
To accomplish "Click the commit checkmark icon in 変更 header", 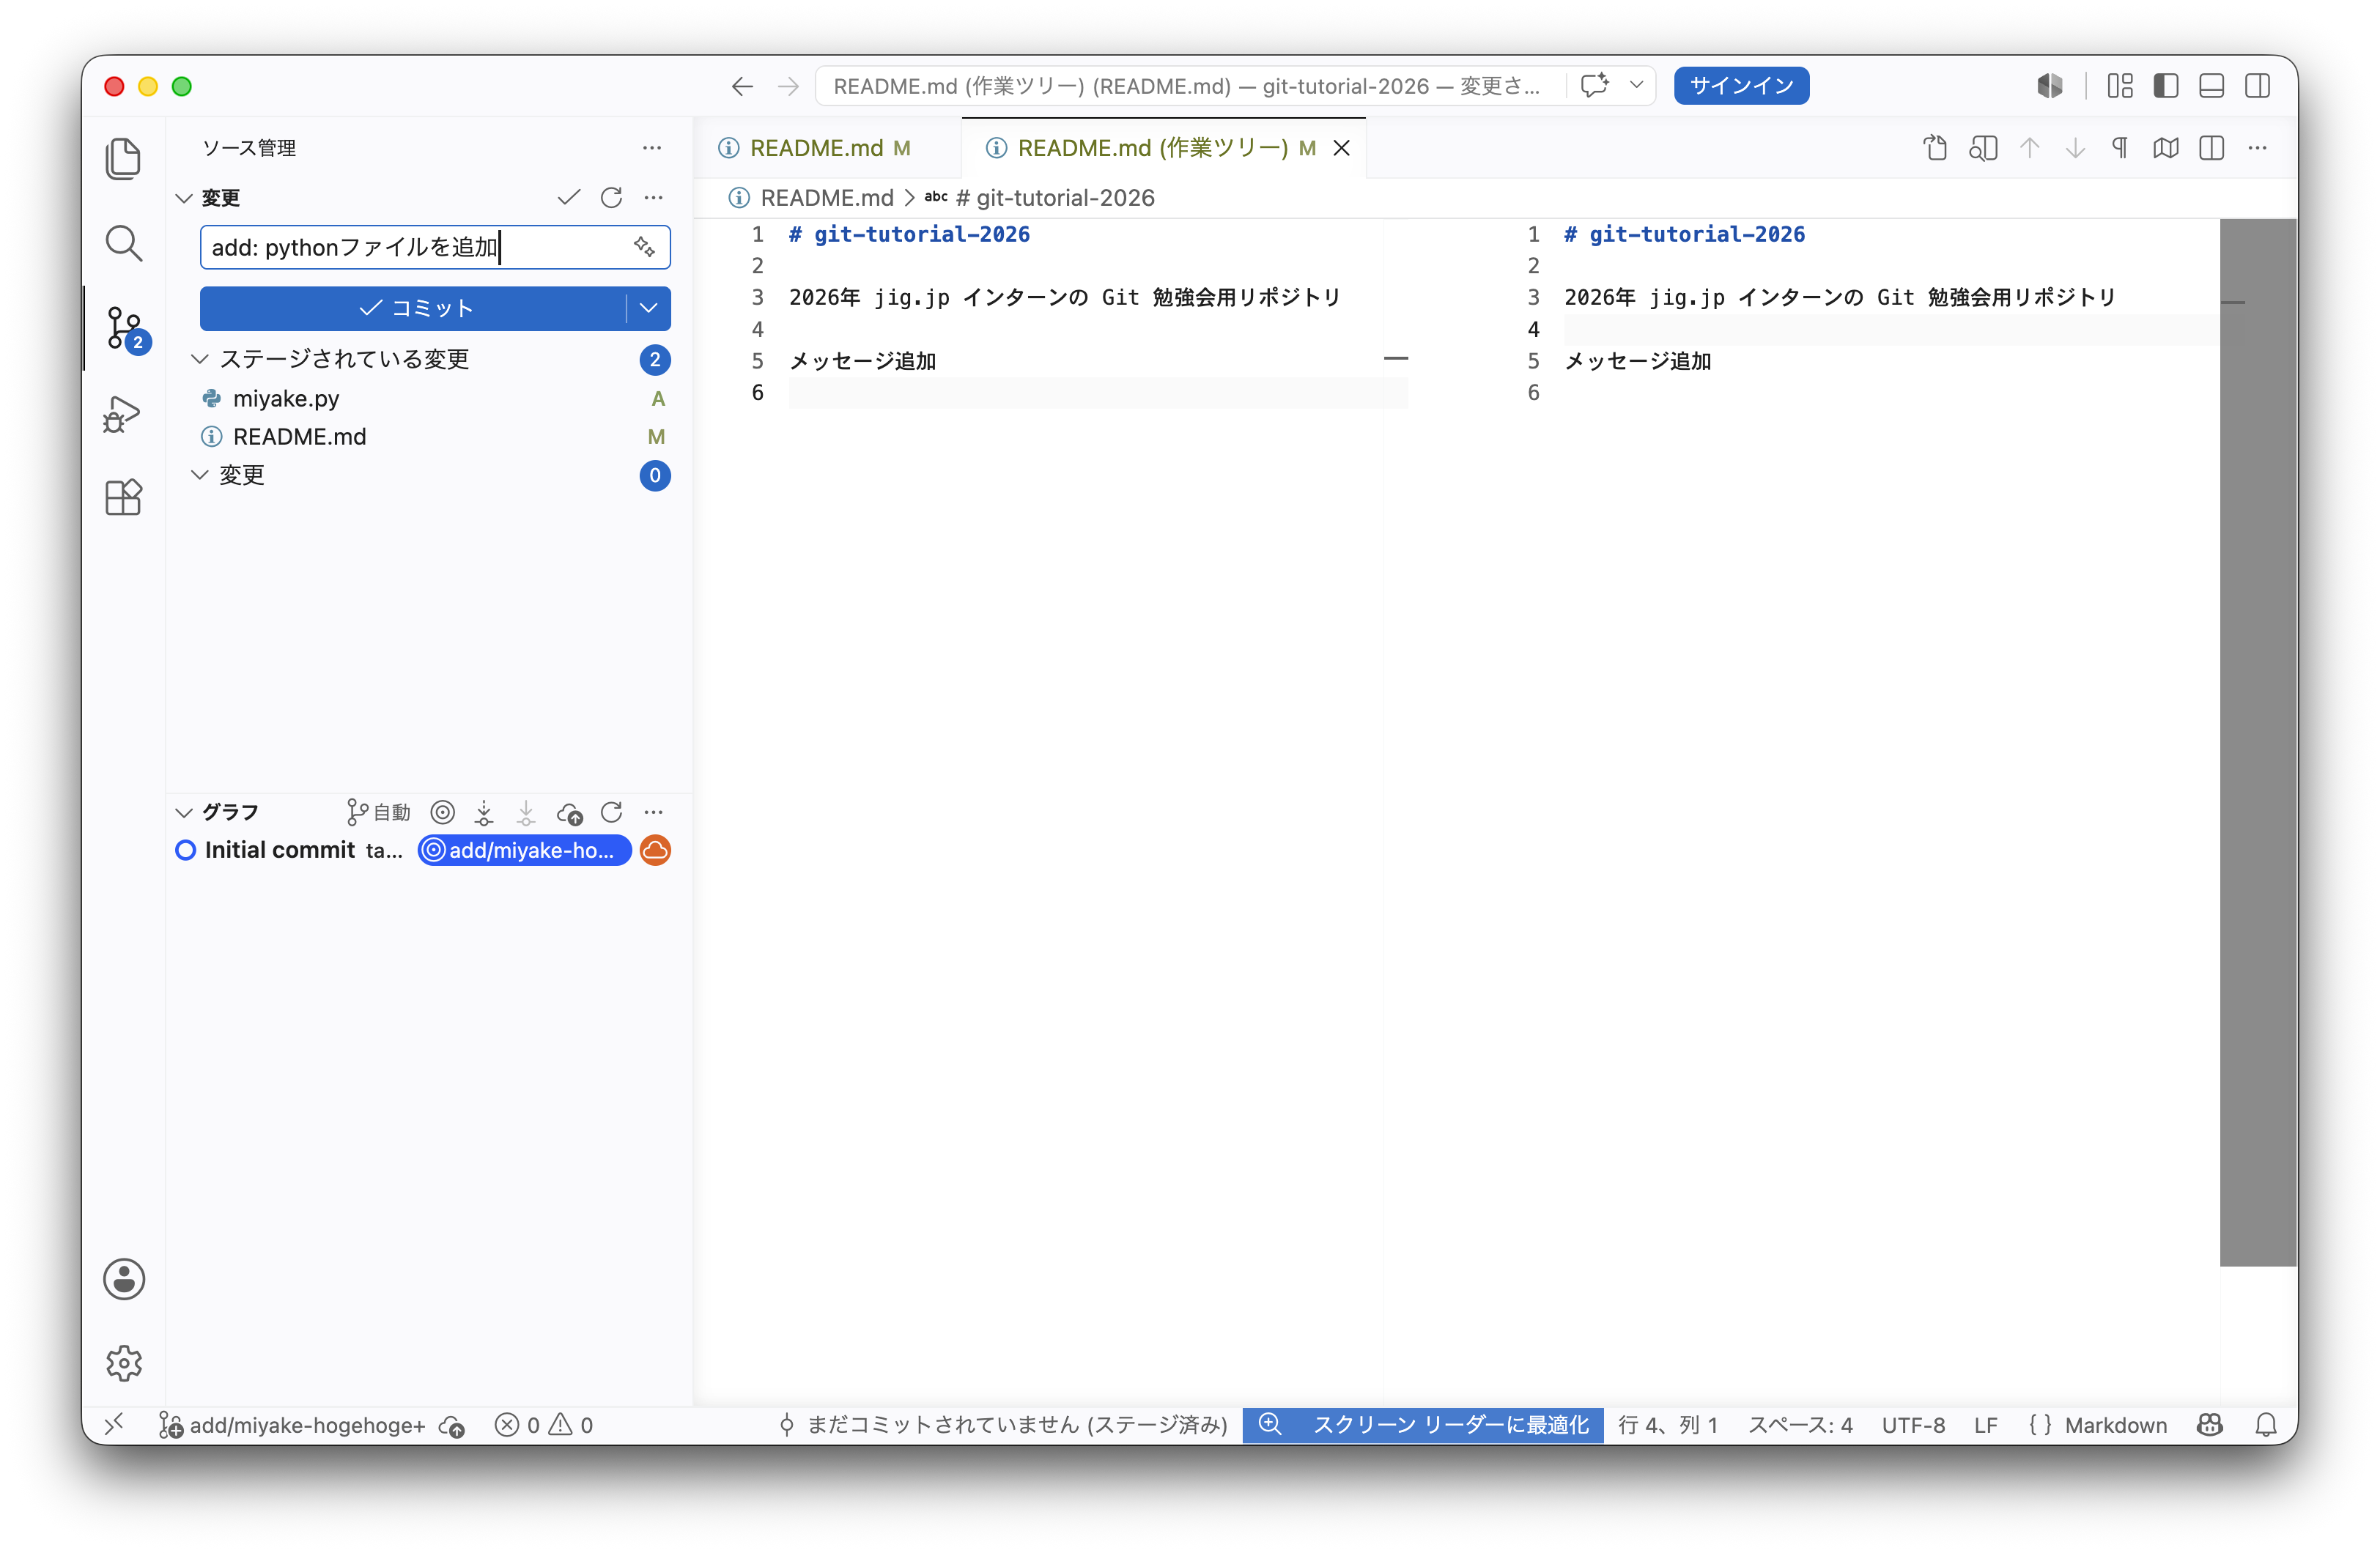I will (x=569, y=197).
